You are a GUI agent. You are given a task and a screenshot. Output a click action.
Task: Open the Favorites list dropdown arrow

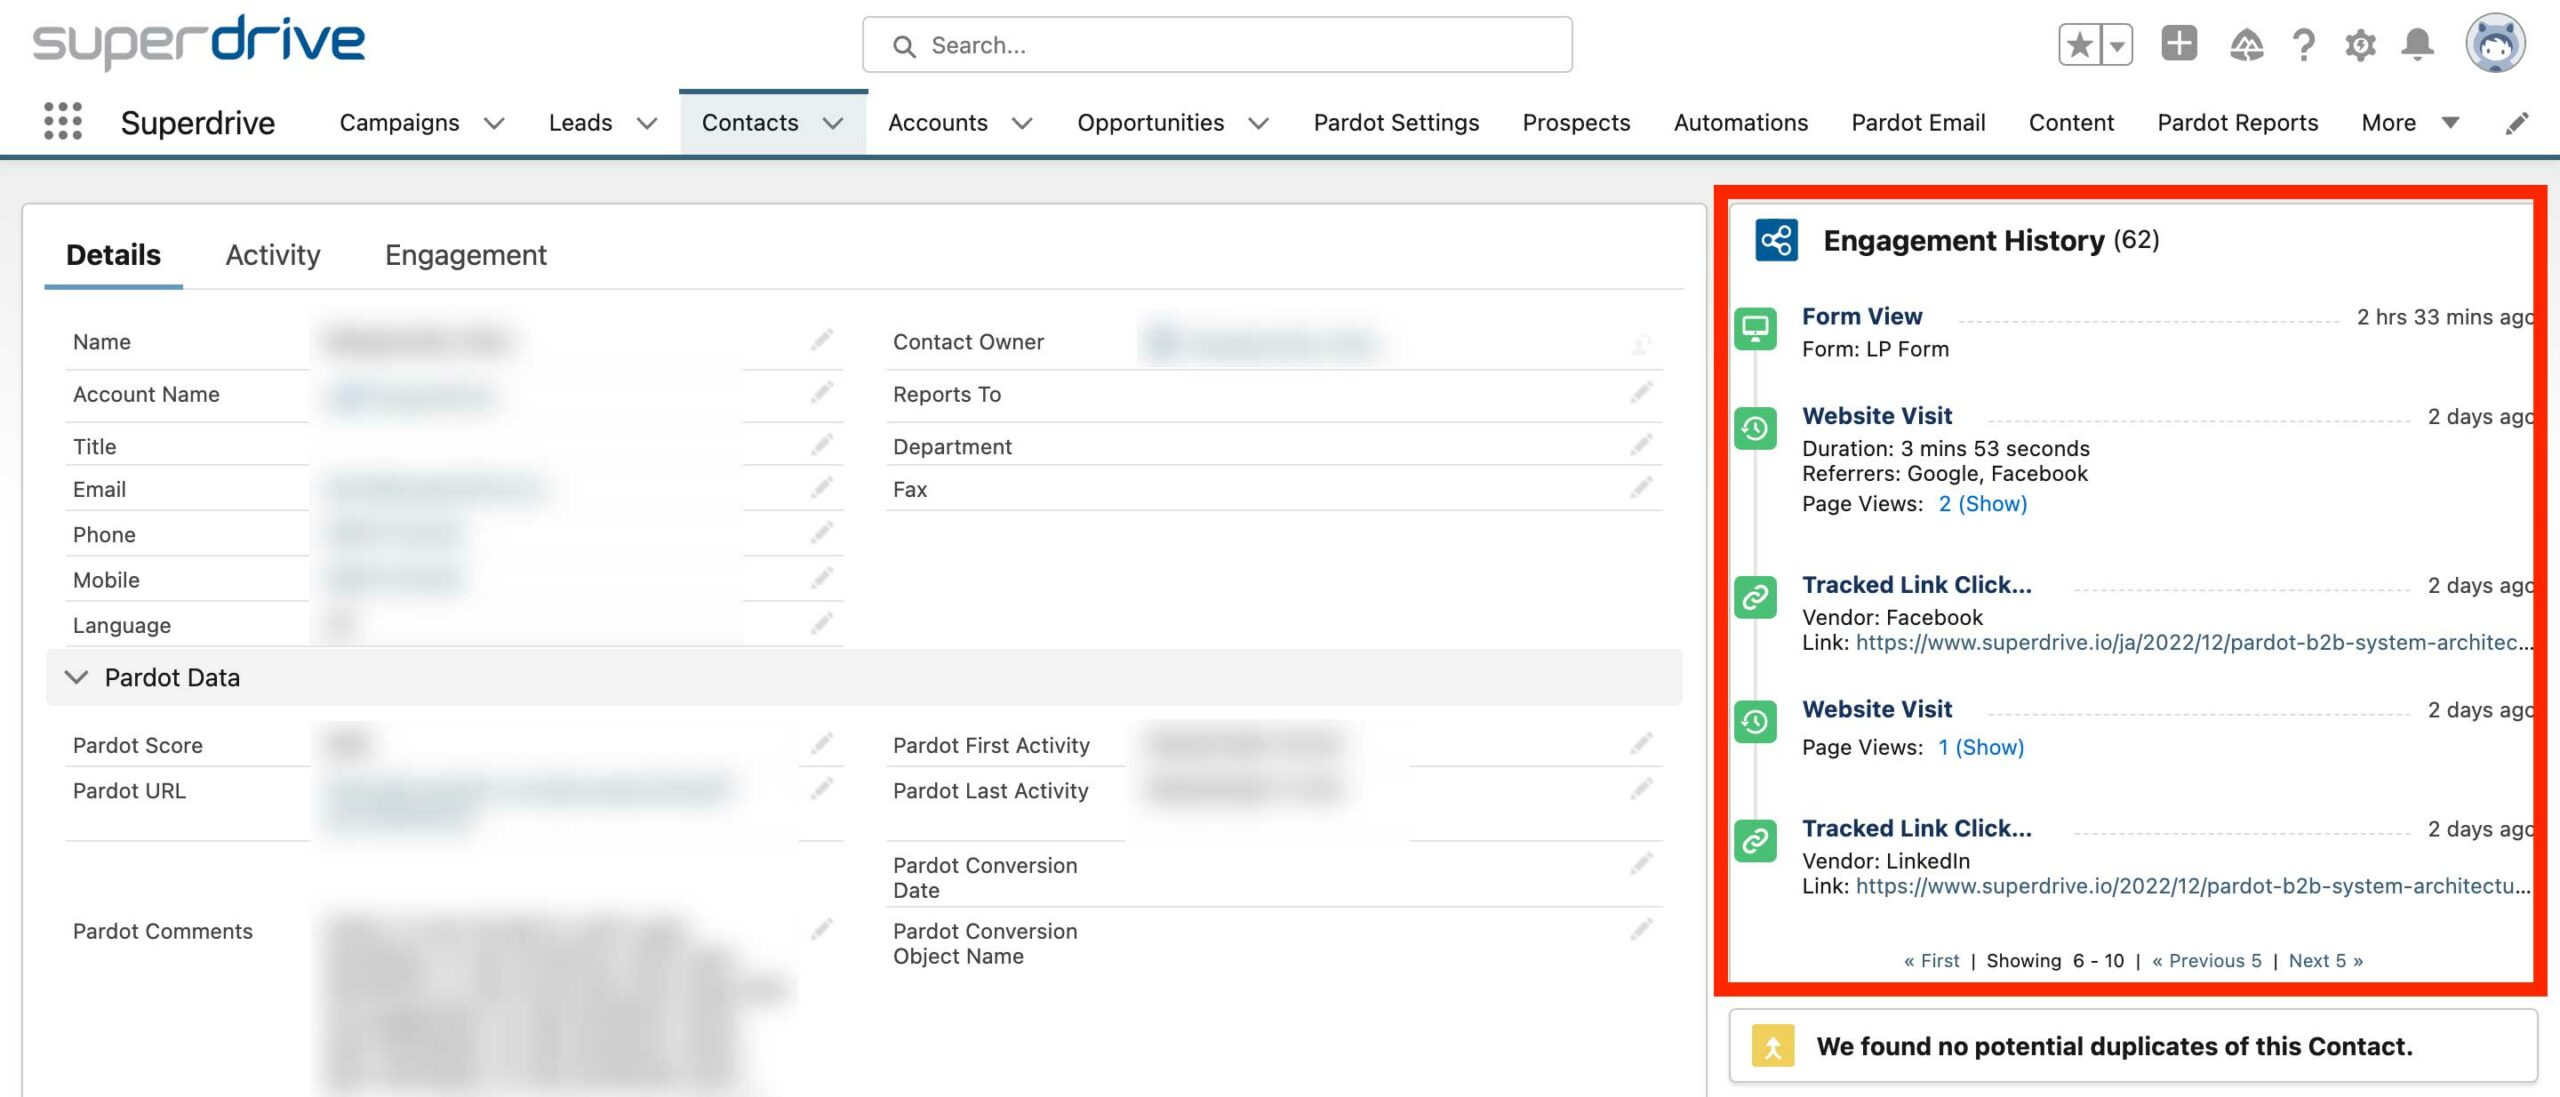[2116, 45]
